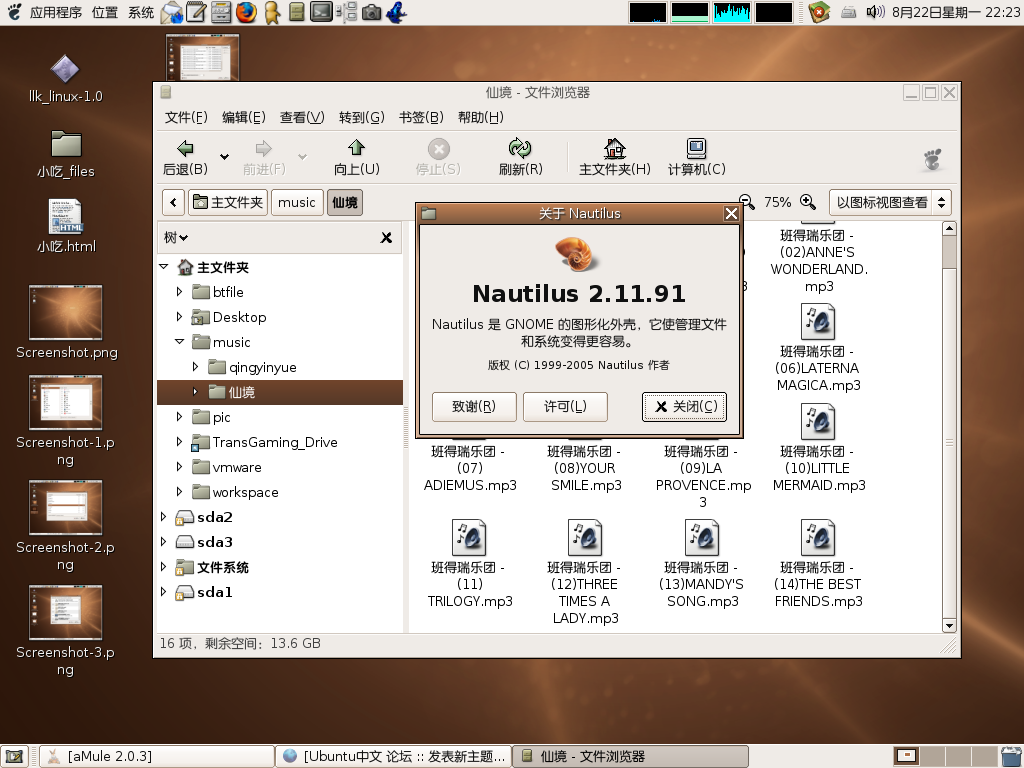Open the Back history dropdown arrow
1024x768 pixels.
pos(224,157)
